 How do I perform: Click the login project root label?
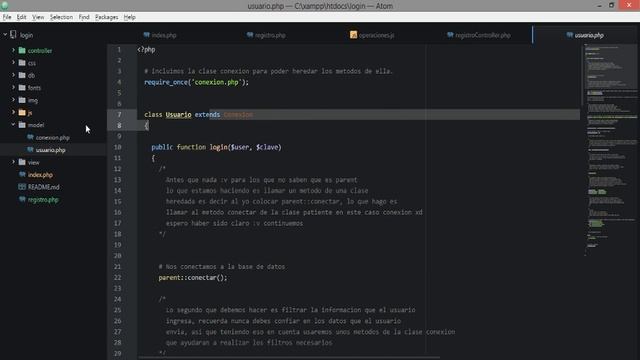click(26, 35)
